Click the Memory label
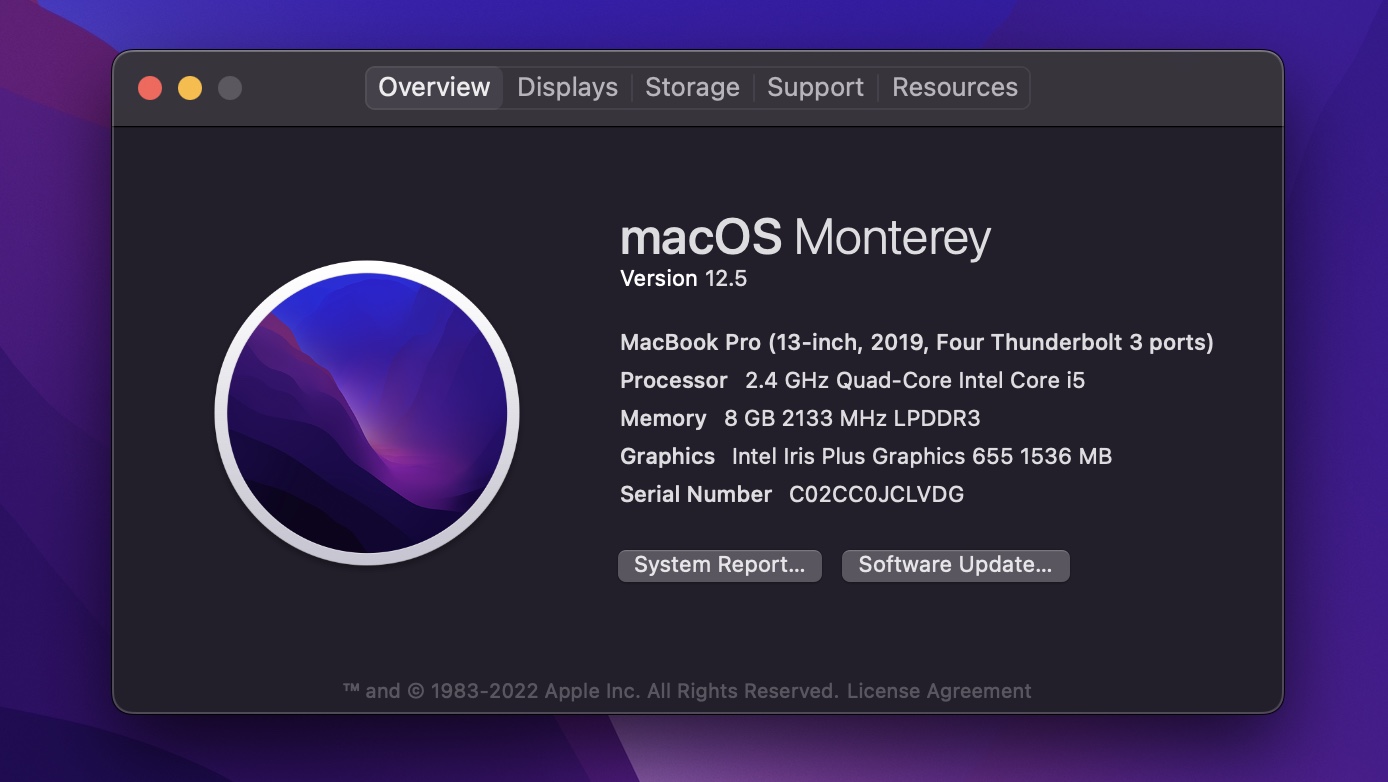The width and height of the screenshot is (1388, 782). (663, 419)
